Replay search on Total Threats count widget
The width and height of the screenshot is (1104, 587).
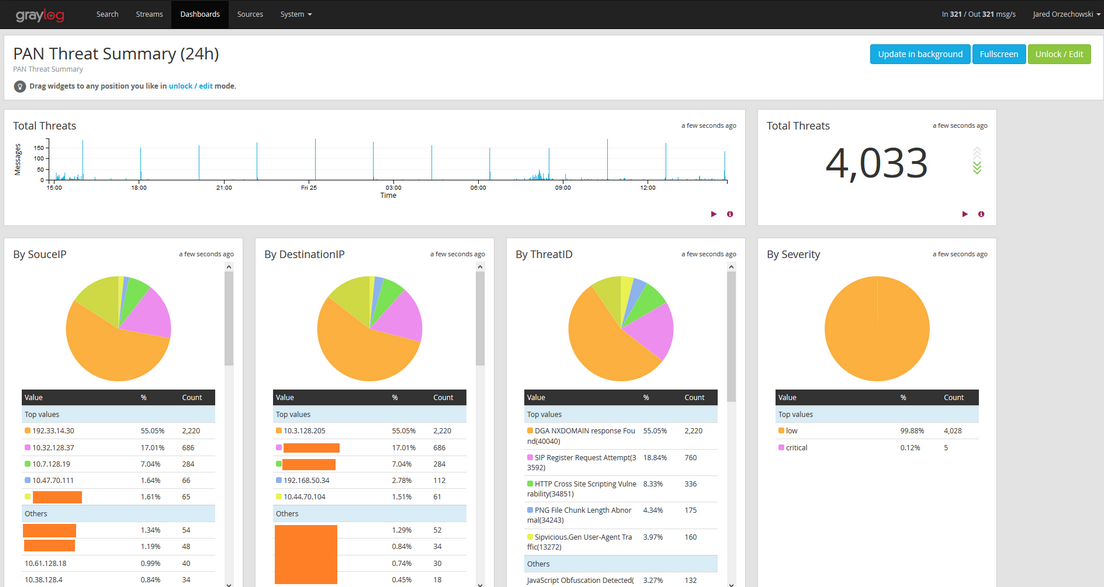[x=965, y=214]
